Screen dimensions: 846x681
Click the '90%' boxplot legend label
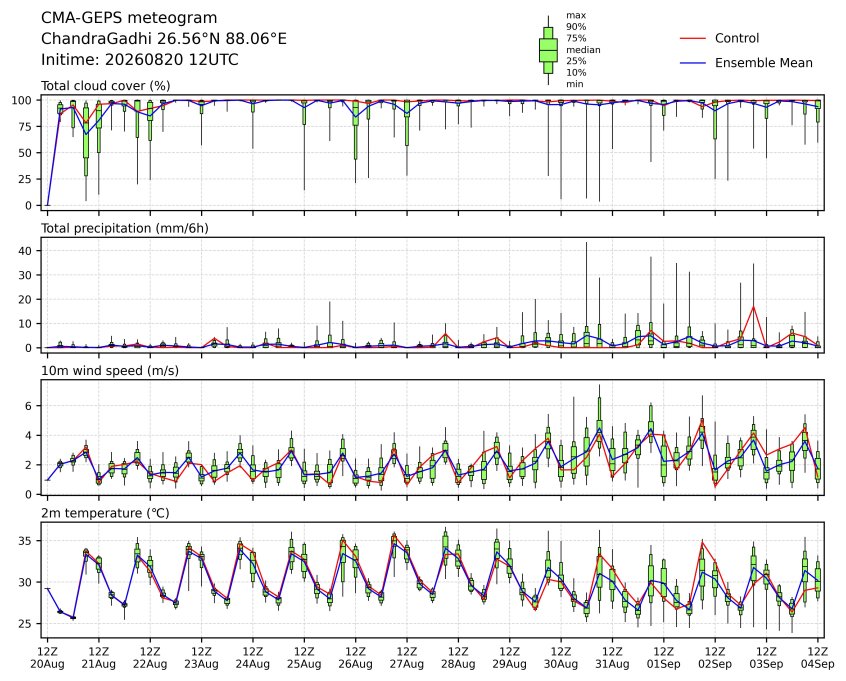pos(576,27)
